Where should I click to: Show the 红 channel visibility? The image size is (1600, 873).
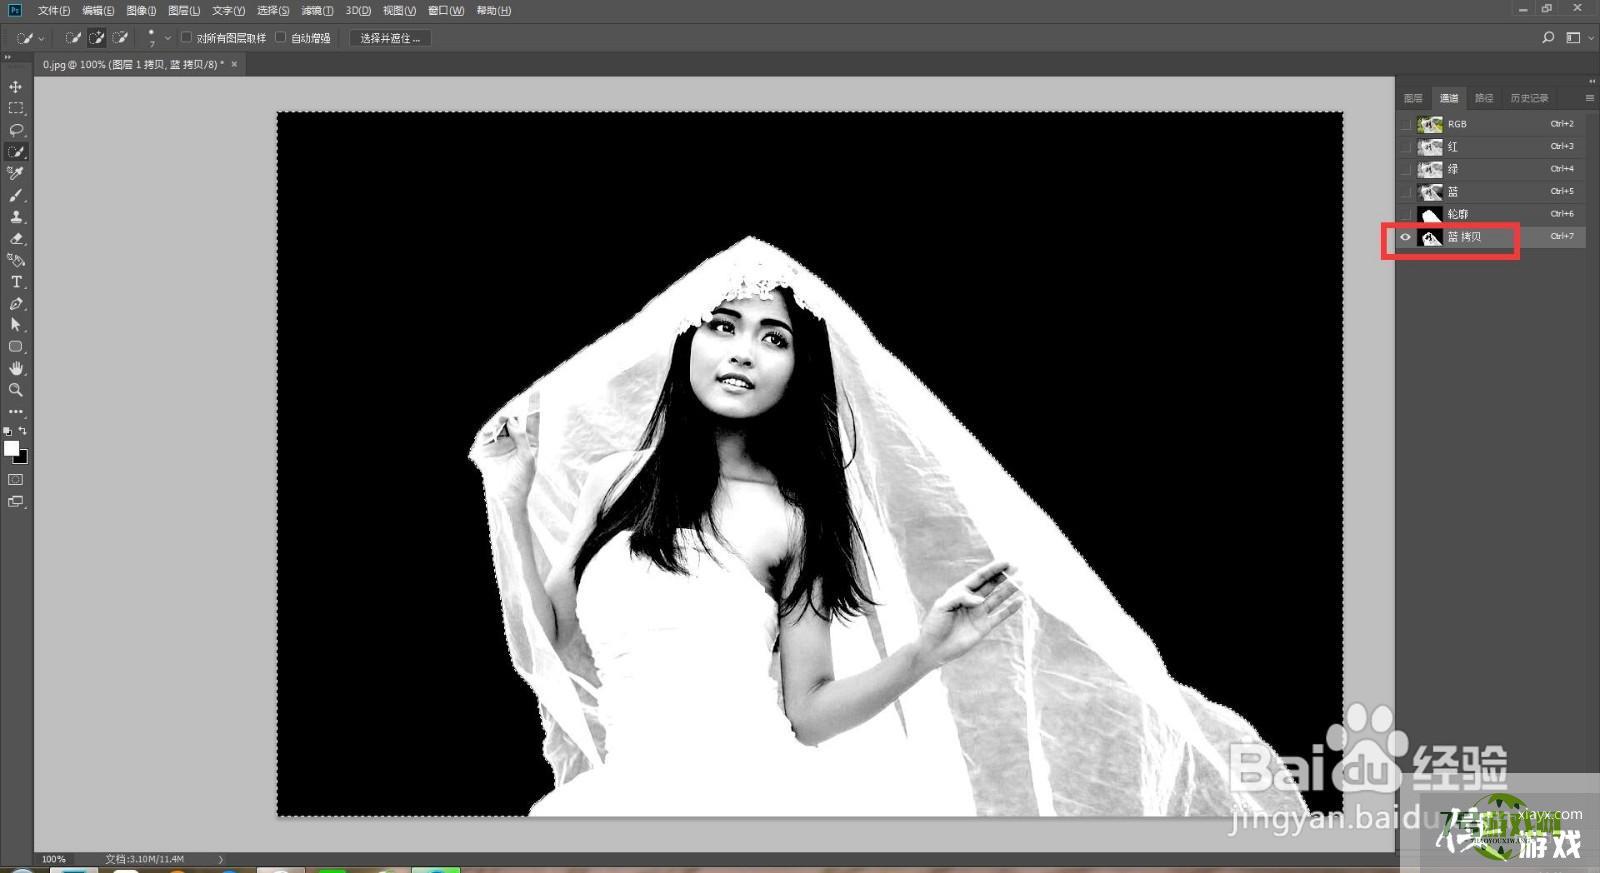(x=1406, y=147)
